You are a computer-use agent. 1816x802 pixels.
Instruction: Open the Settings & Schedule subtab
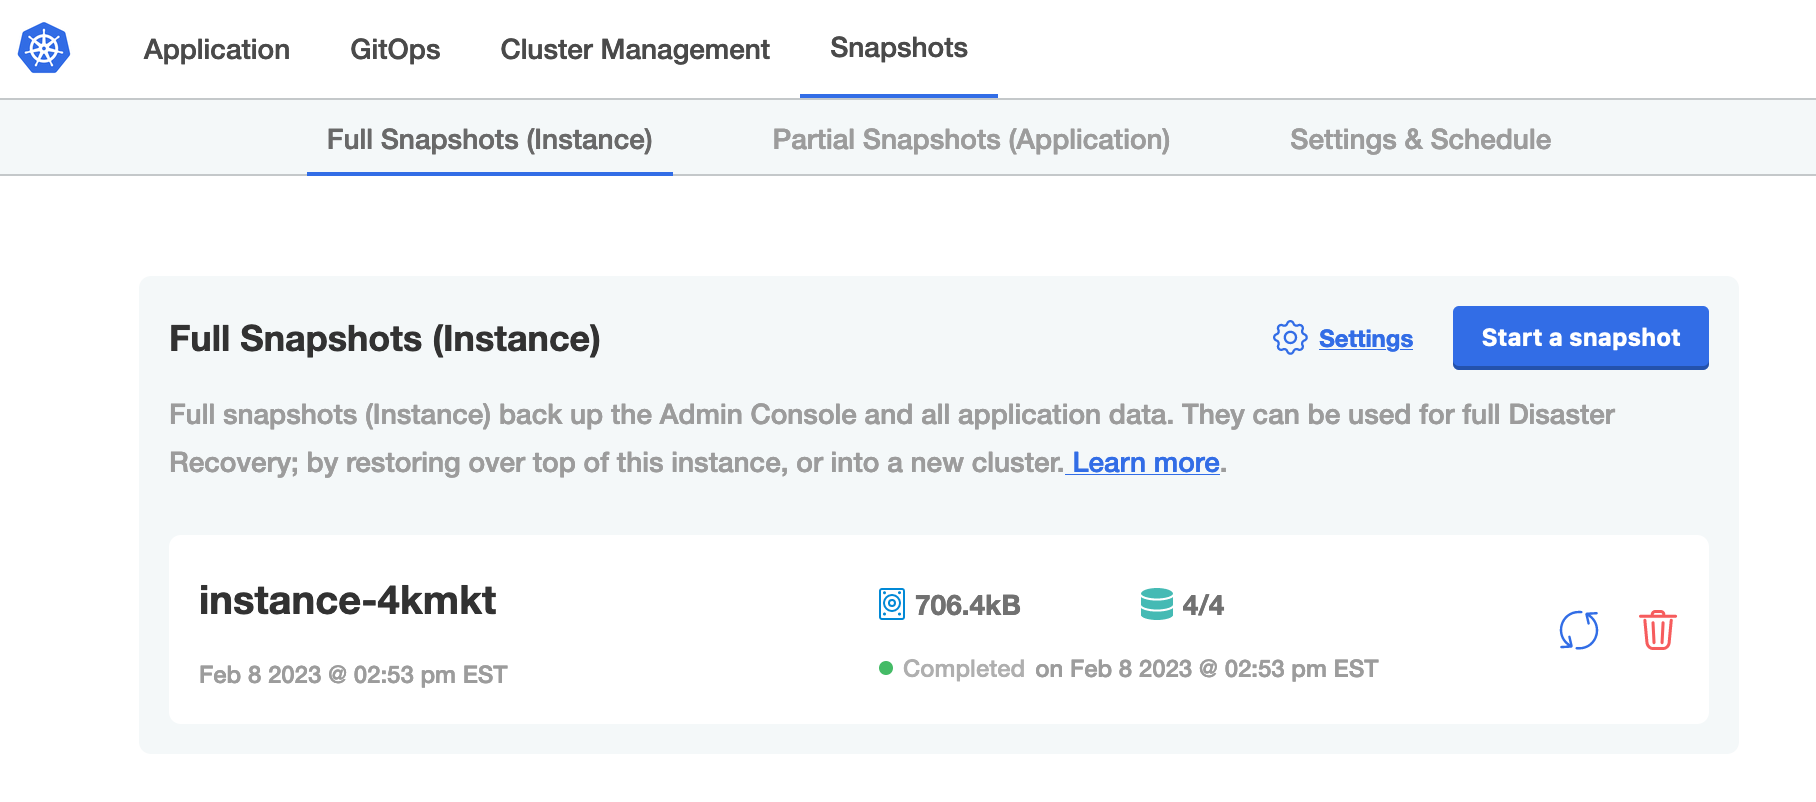1420,139
